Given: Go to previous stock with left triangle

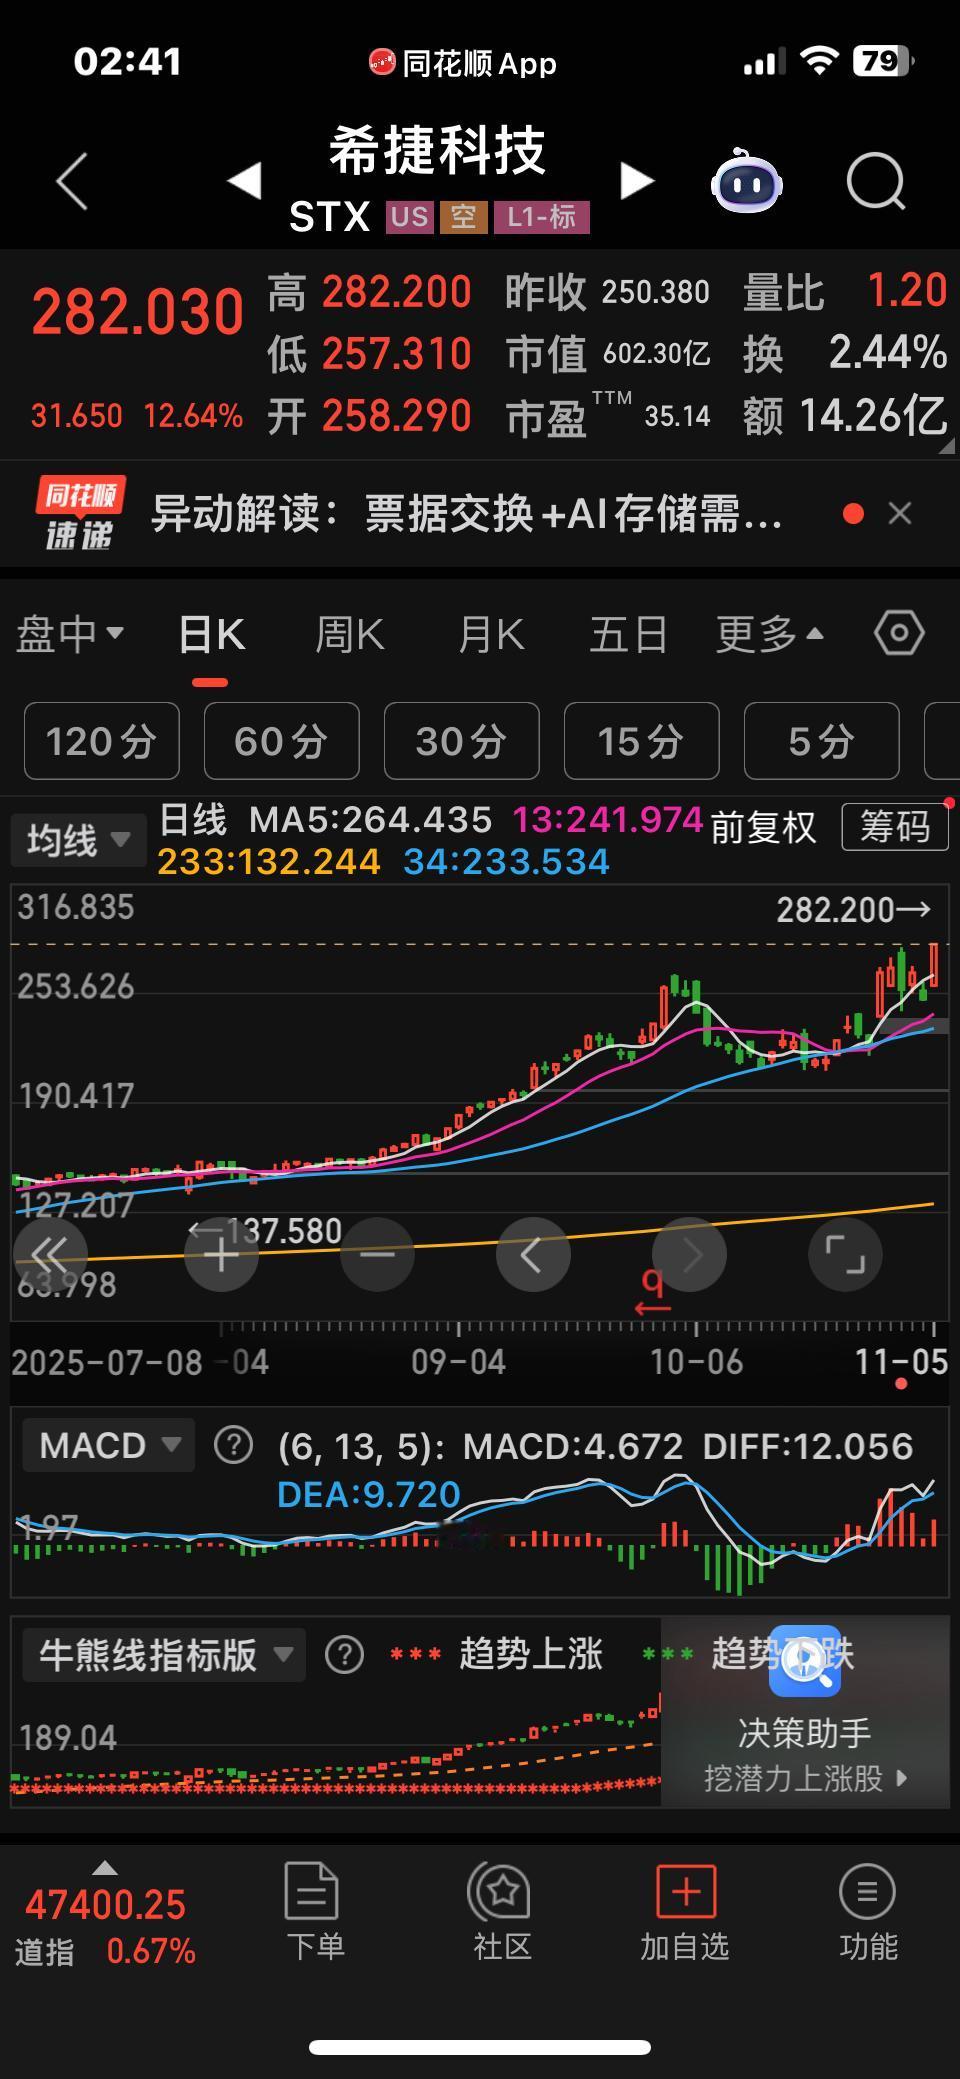Looking at the screenshot, I should (245, 182).
